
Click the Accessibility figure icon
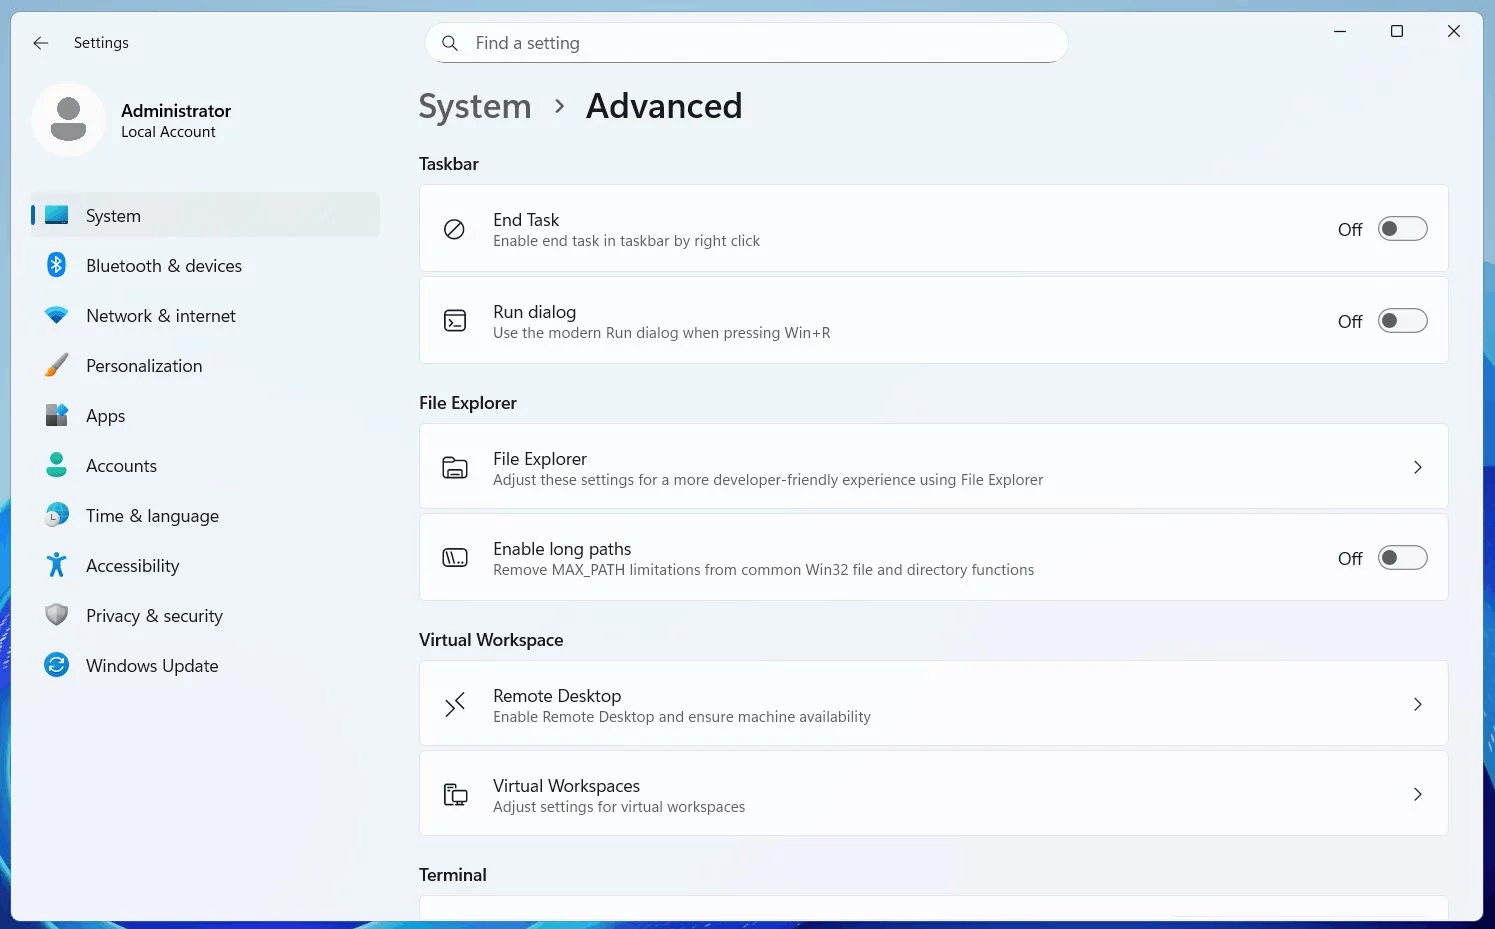(56, 565)
